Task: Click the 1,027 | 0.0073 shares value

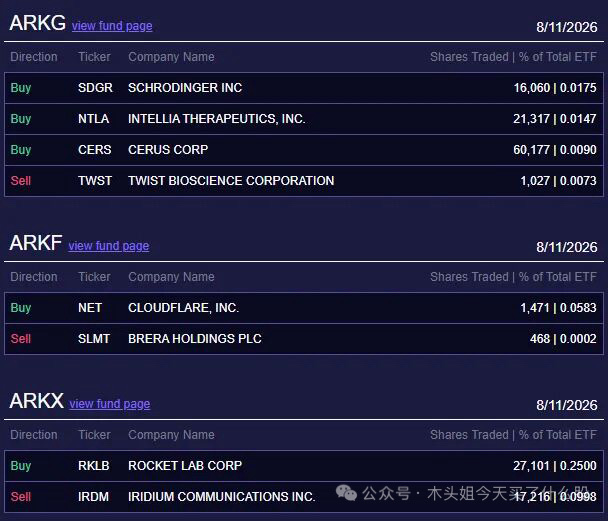Action: [x=558, y=181]
